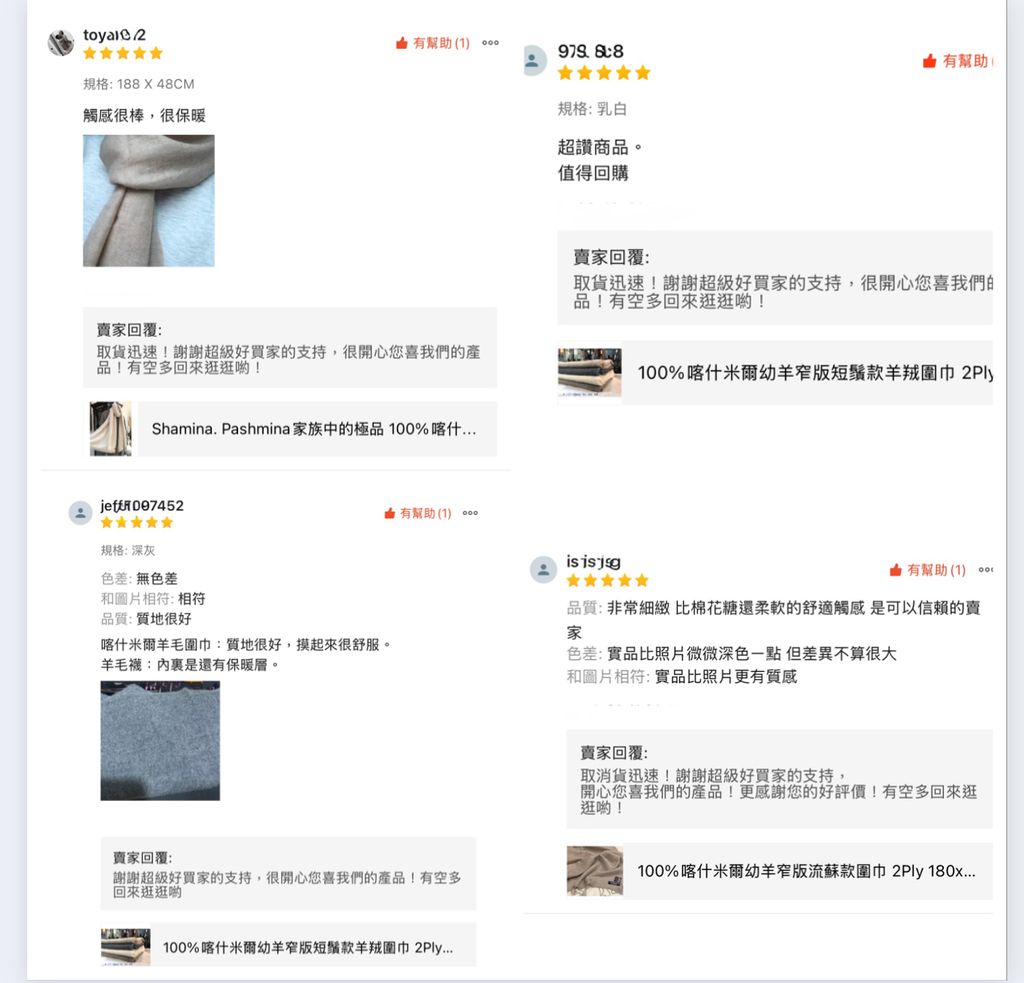The image size is (1024, 983).
Task: Click toyar reviewer profile avatar
Action: tap(61, 43)
